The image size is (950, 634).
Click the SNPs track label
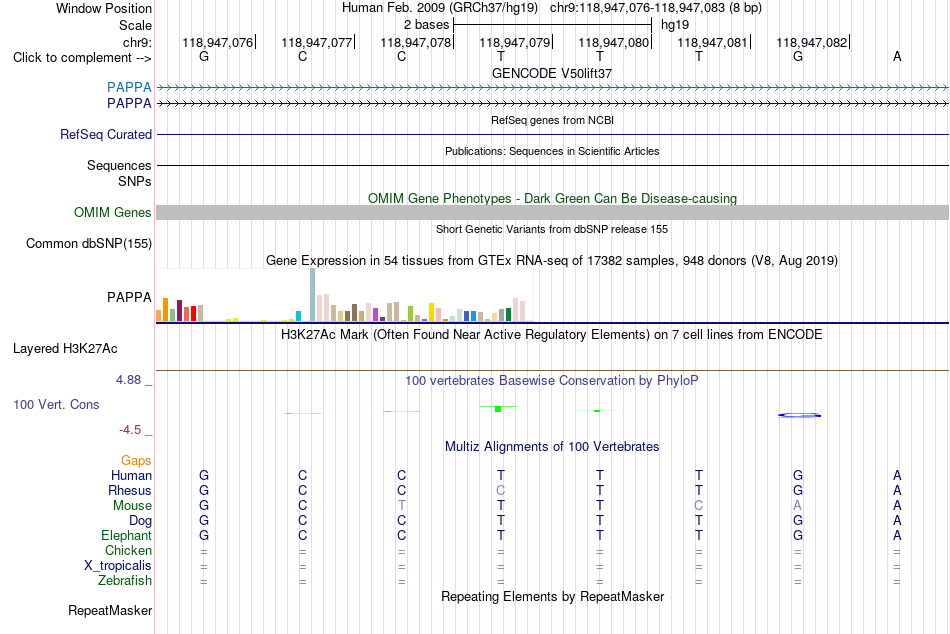click(135, 181)
